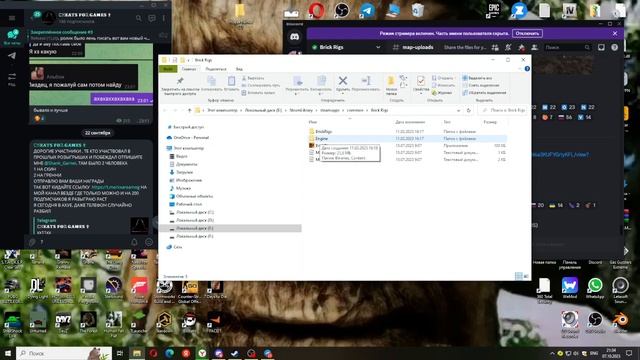Click File Explorer icon on taskbar
This screenshot has height=360, width=640.
pos(137,353)
